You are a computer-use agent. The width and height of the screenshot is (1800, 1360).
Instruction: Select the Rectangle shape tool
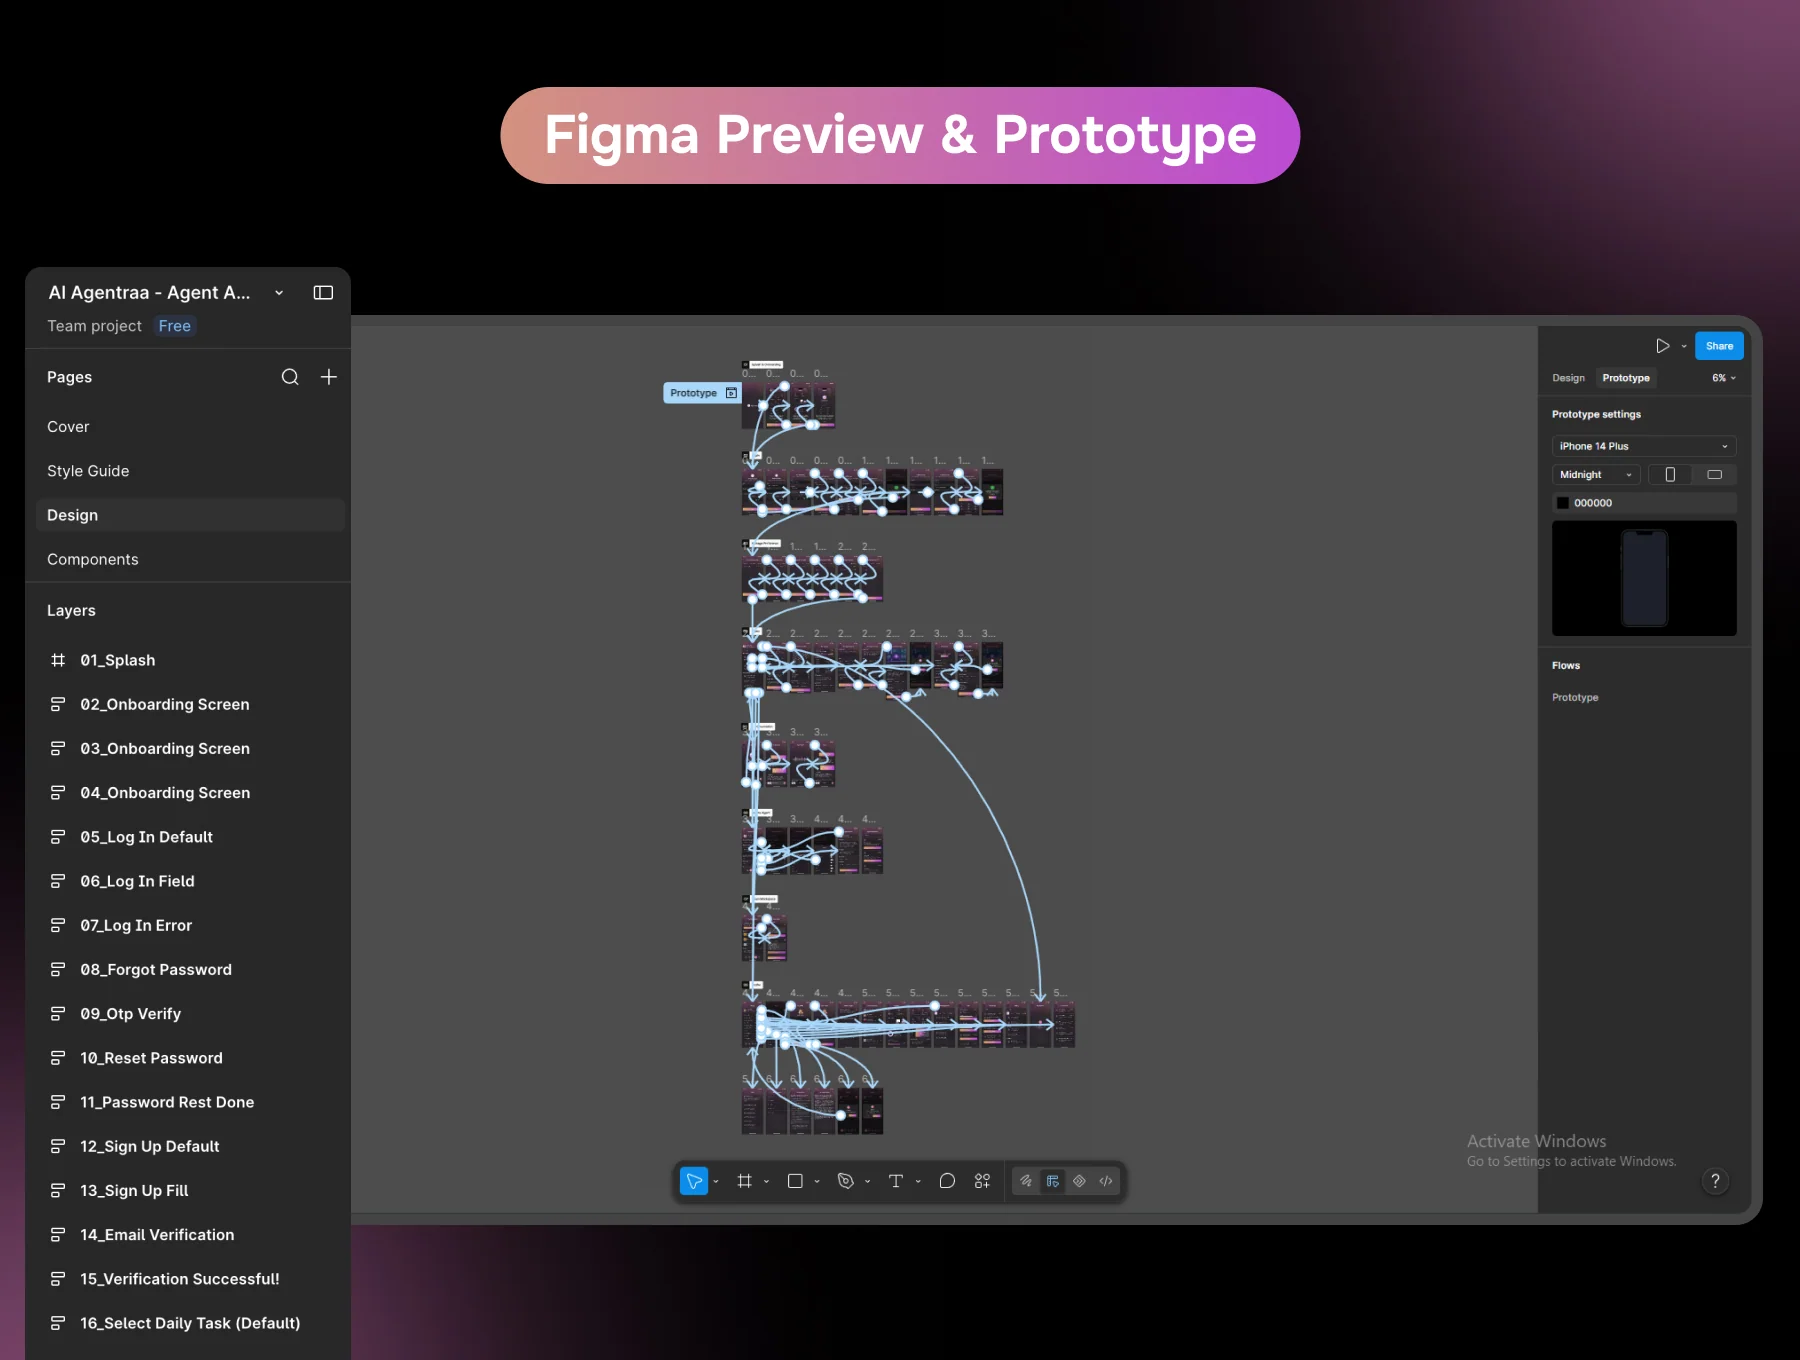(795, 1181)
